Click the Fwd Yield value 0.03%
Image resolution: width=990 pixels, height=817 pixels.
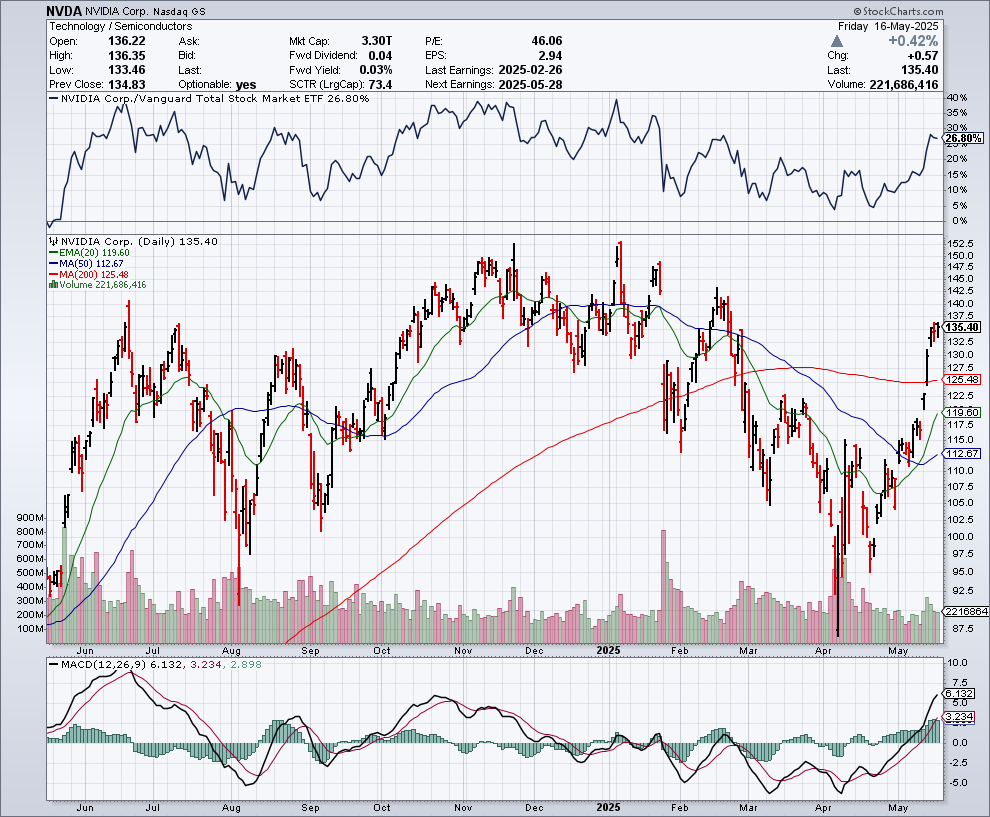point(376,70)
